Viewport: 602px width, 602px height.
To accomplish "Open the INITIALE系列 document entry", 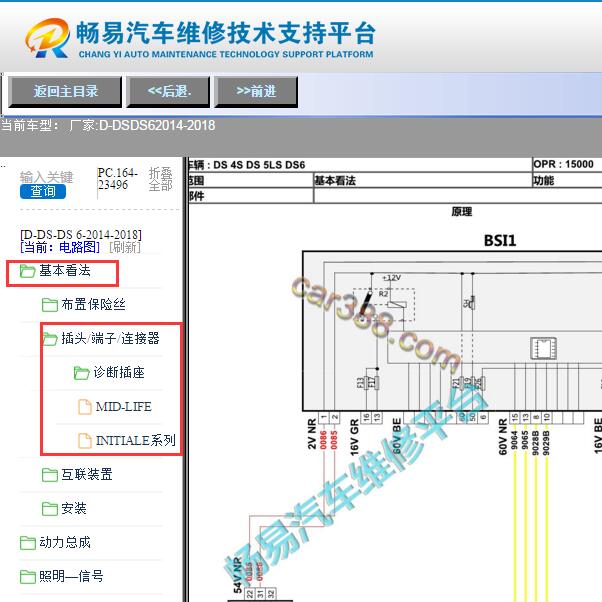I will [x=136, y=440].
